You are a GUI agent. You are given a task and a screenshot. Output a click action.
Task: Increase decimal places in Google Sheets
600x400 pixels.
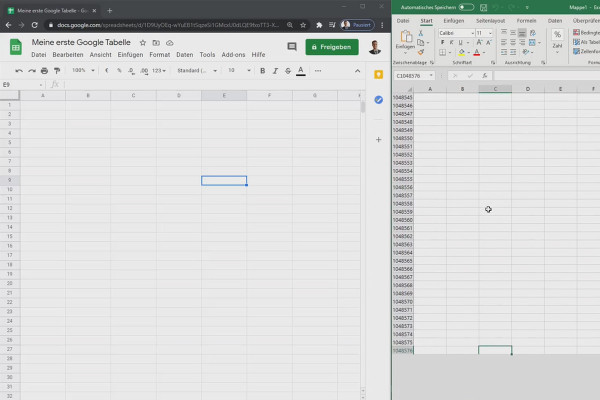pos(144,71)
